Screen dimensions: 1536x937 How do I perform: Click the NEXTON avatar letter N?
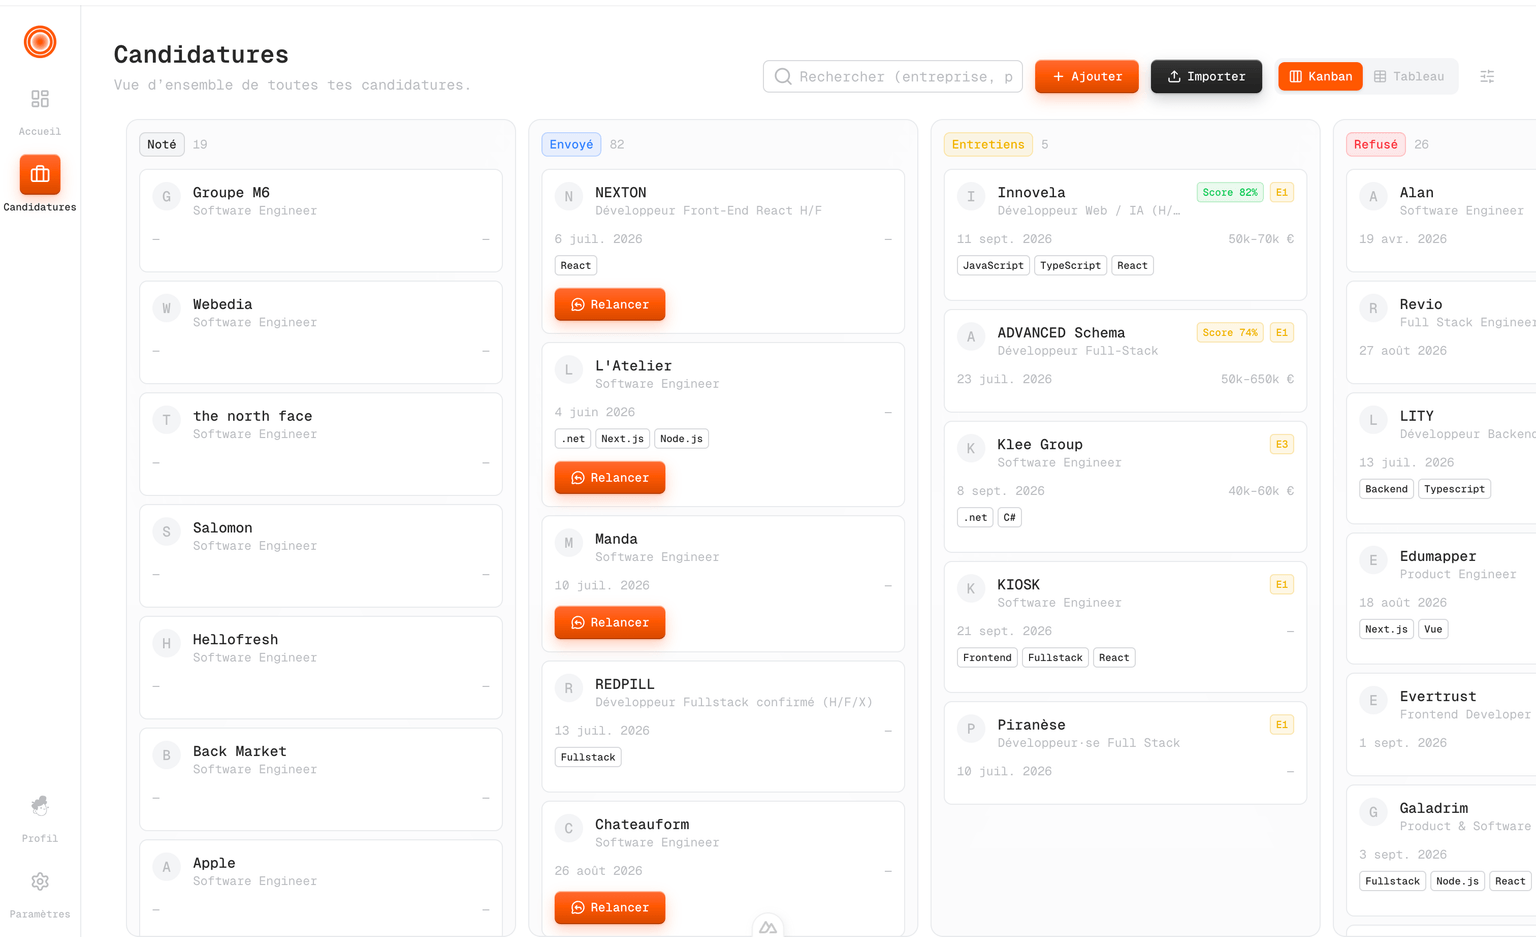coord(569,197)
